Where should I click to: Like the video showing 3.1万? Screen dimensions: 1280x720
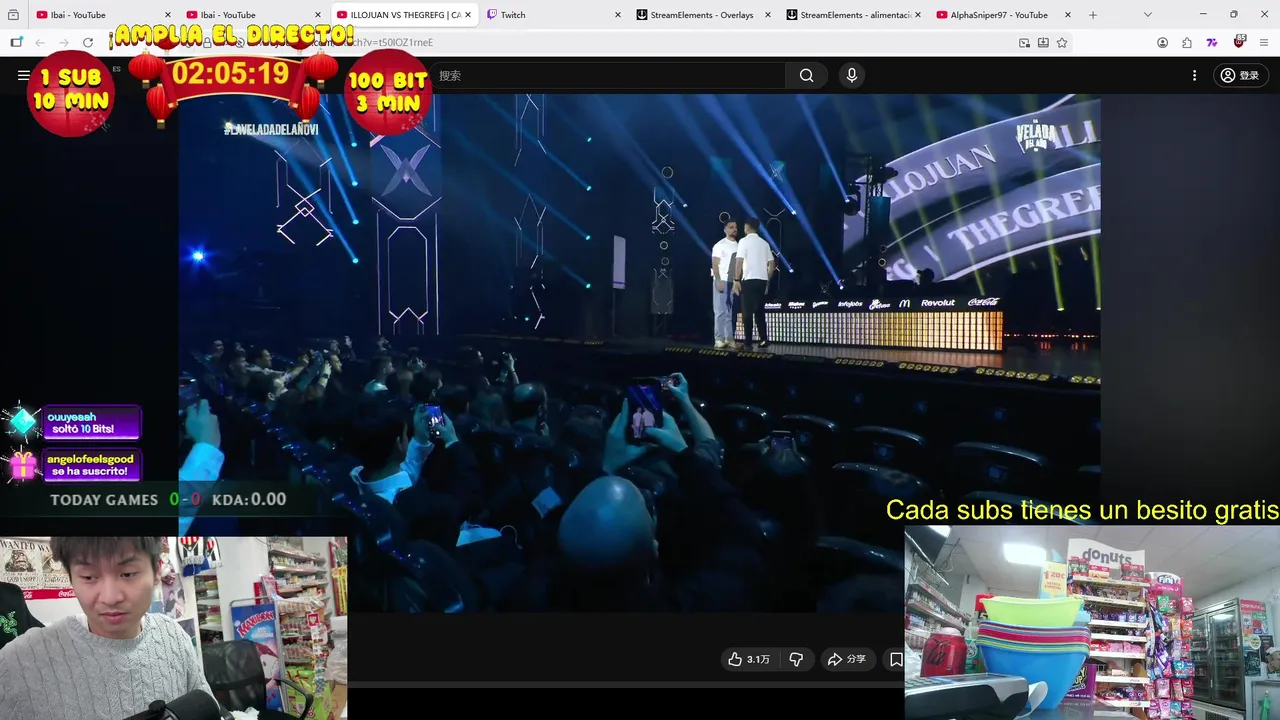pos(748,659)
